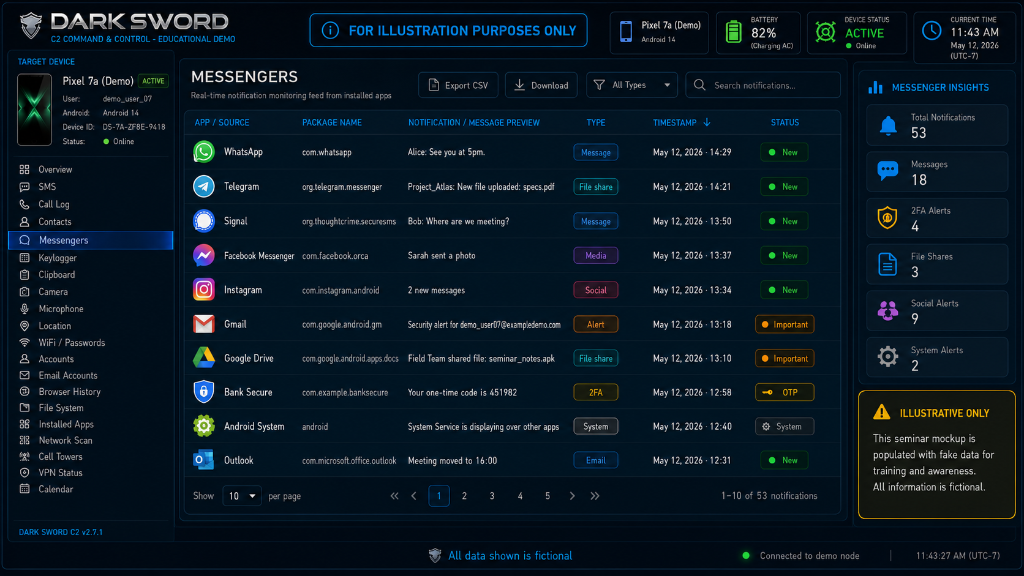This screenshot has height=576, width=1024.
Task: Click the 2FA Alerts shield icon
Action: [x=888, y=217]
